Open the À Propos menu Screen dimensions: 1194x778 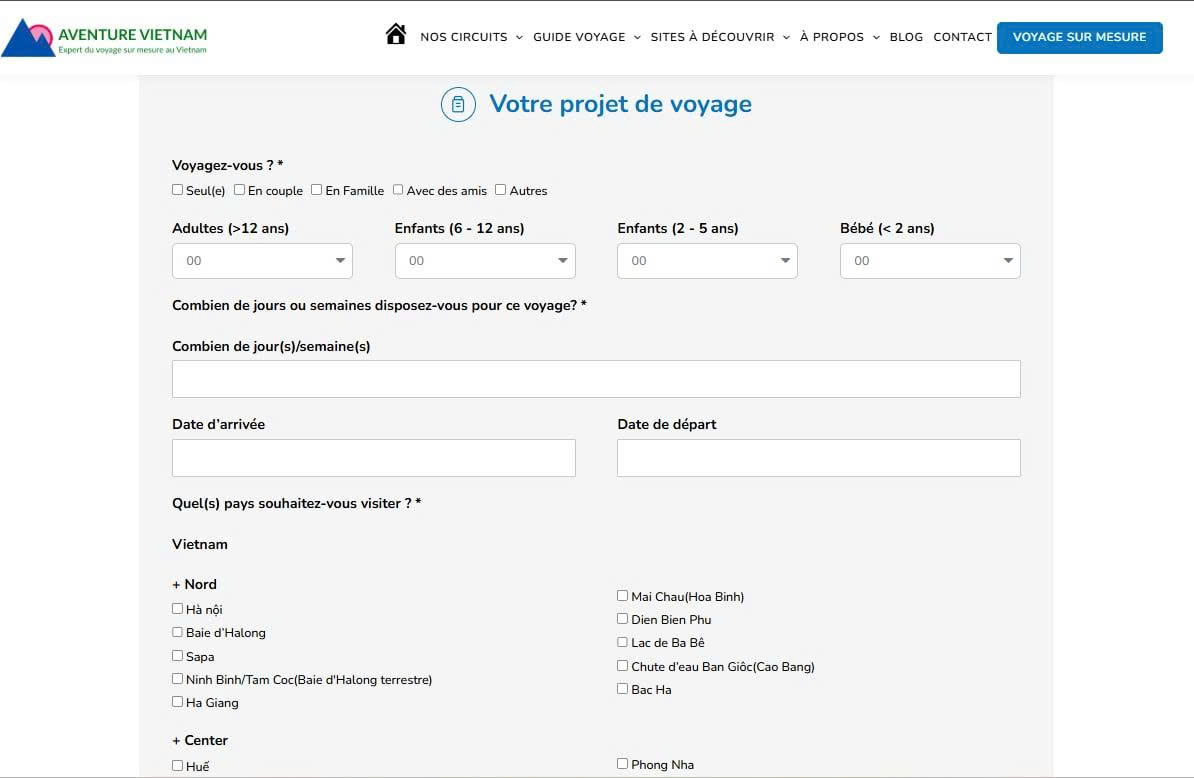[x=832, y=37]
